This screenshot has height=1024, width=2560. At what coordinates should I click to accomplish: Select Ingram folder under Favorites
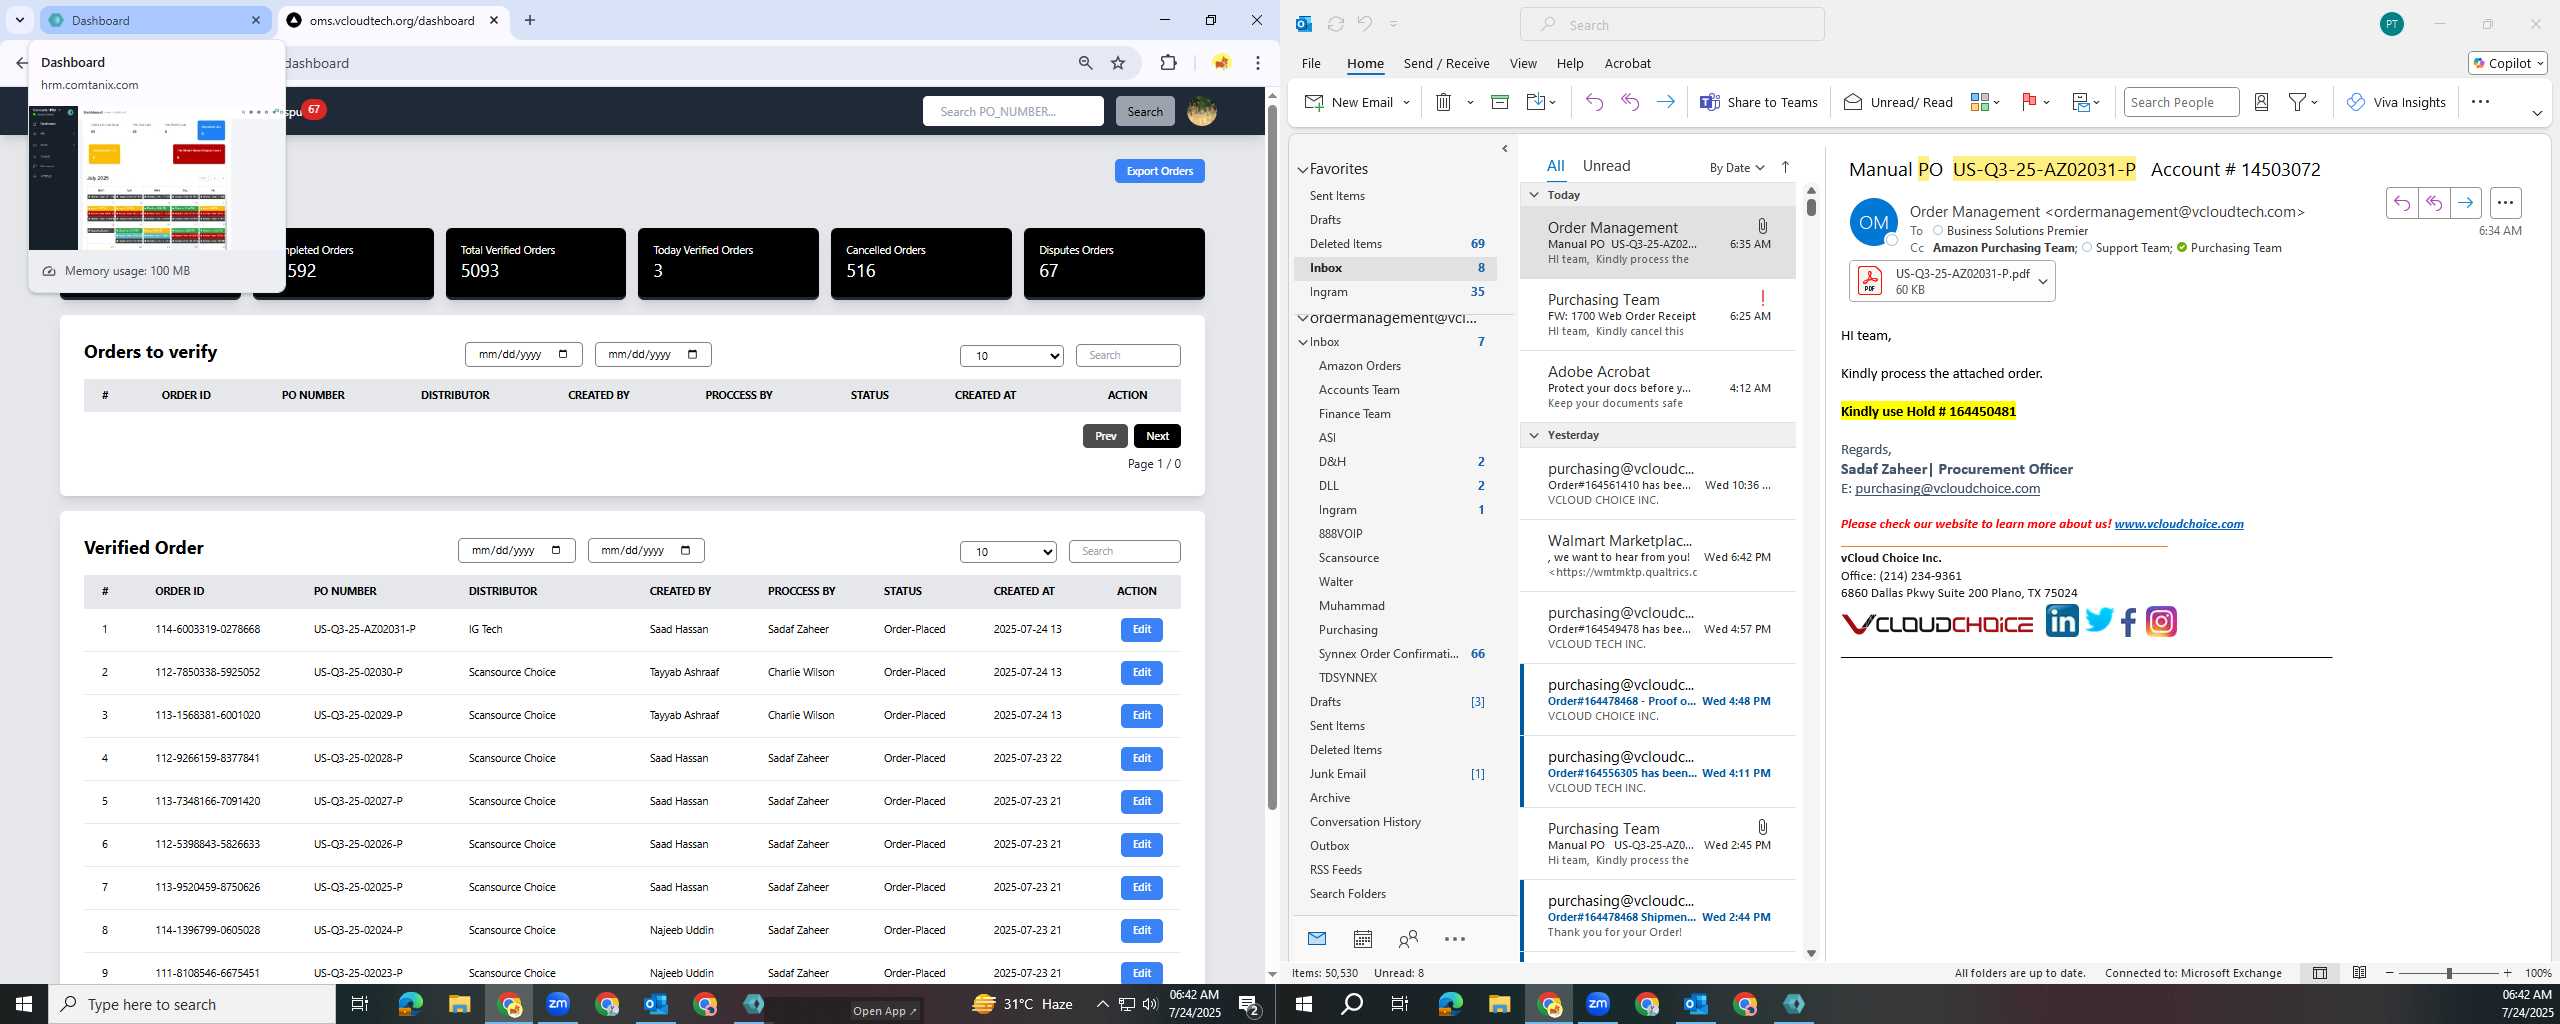pyautogui.click(x=1396, y=292)
